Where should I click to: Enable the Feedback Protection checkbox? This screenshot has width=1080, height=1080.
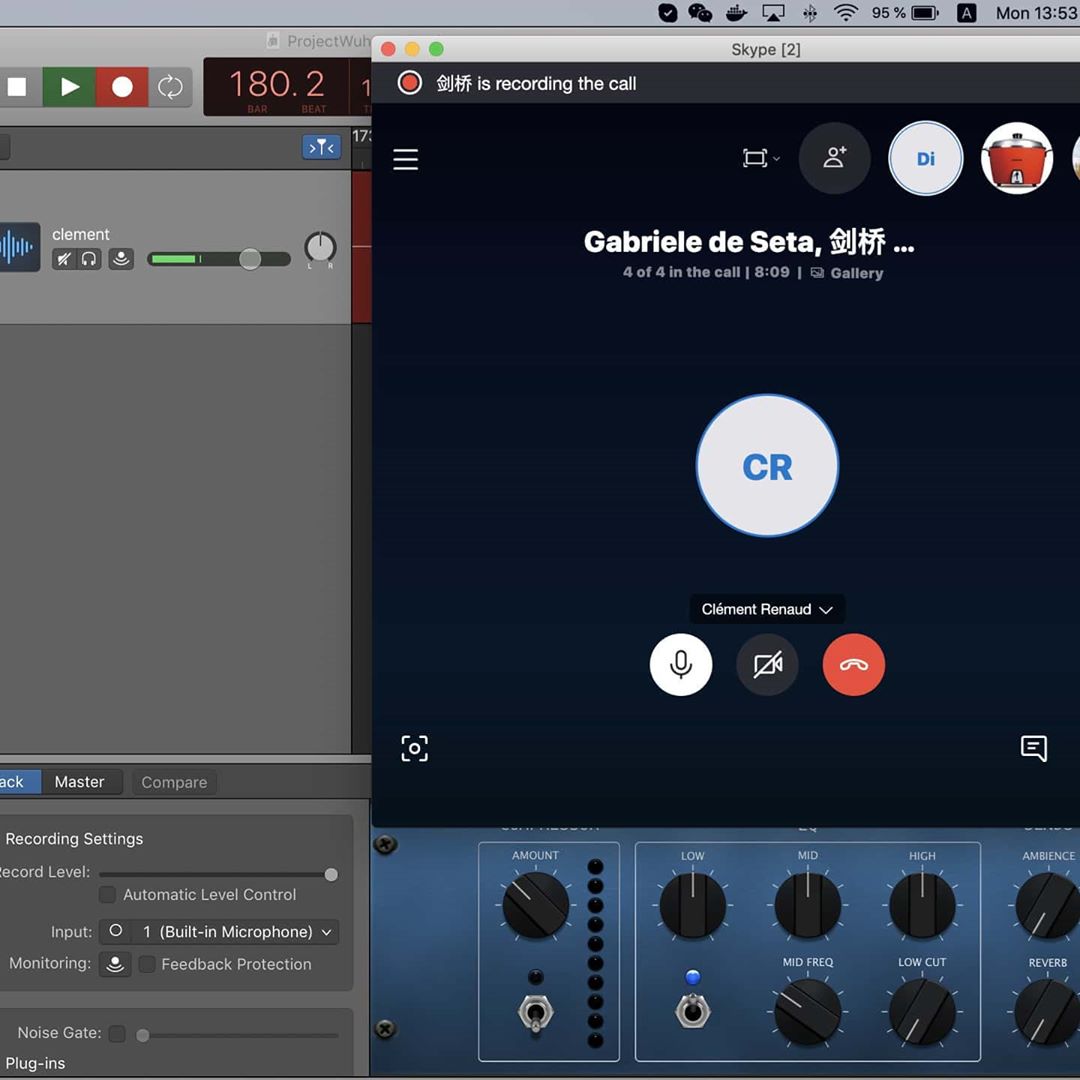(147, 964)
